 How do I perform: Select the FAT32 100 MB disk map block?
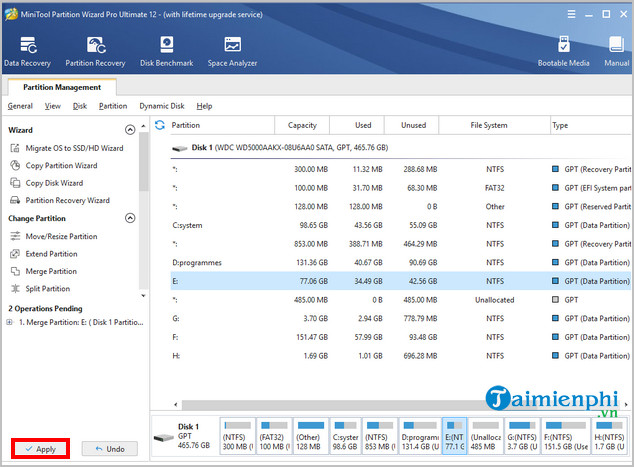[x=275, y=436]
